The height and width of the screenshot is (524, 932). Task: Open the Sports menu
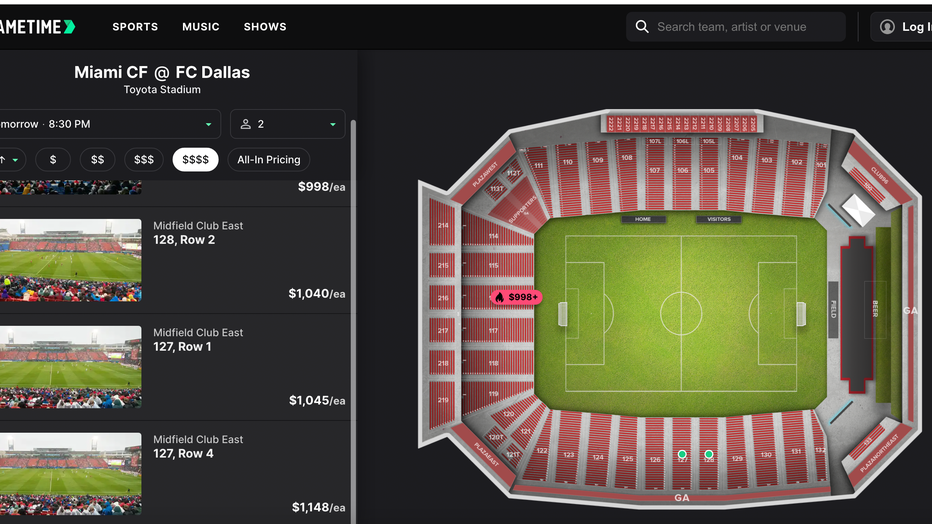click(135, 27)
